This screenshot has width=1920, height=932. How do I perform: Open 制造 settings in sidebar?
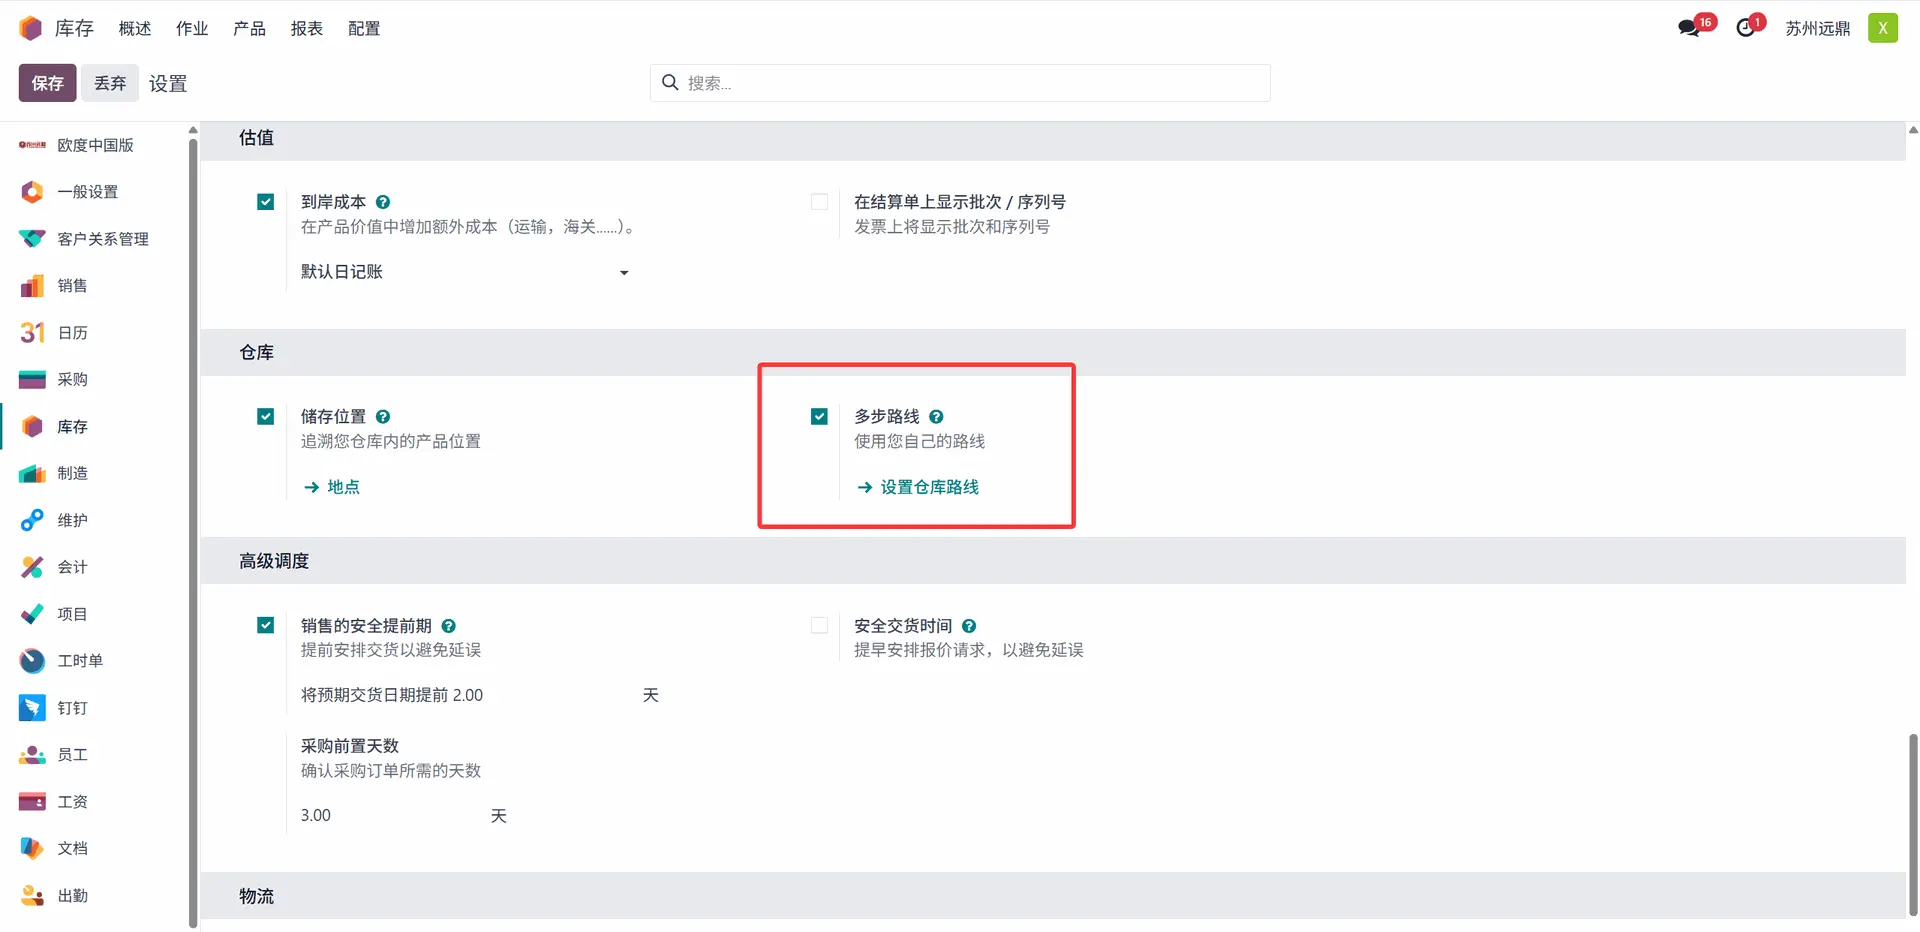[x=72, y=473]
